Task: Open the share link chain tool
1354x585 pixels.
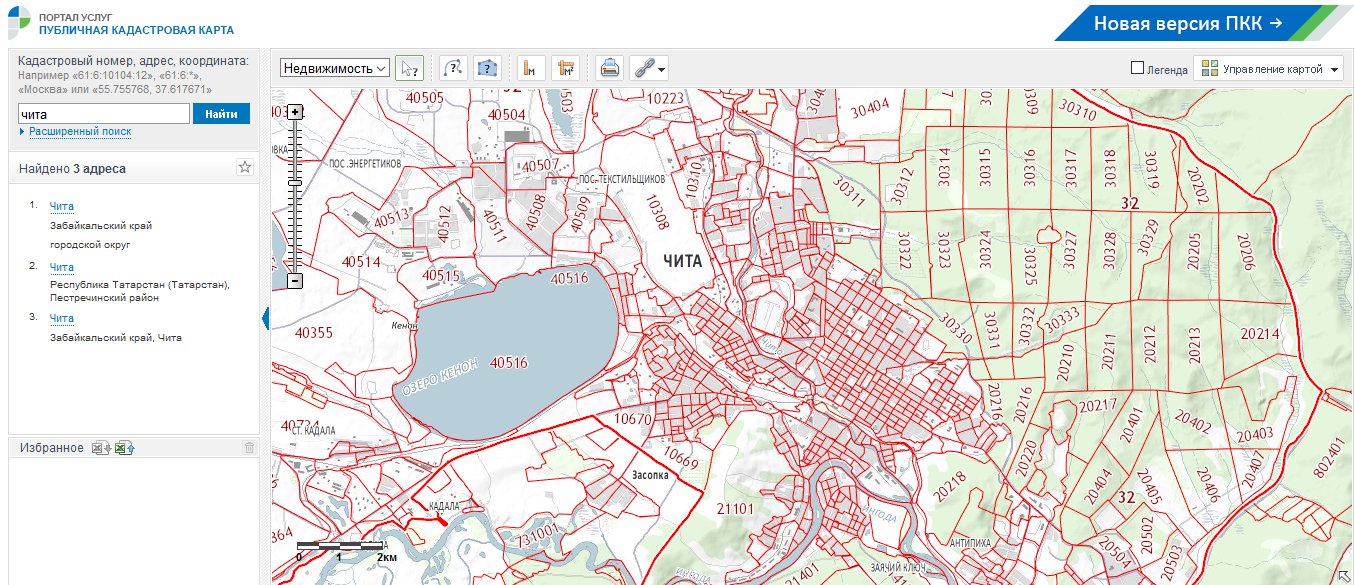Action: [648, 68]
